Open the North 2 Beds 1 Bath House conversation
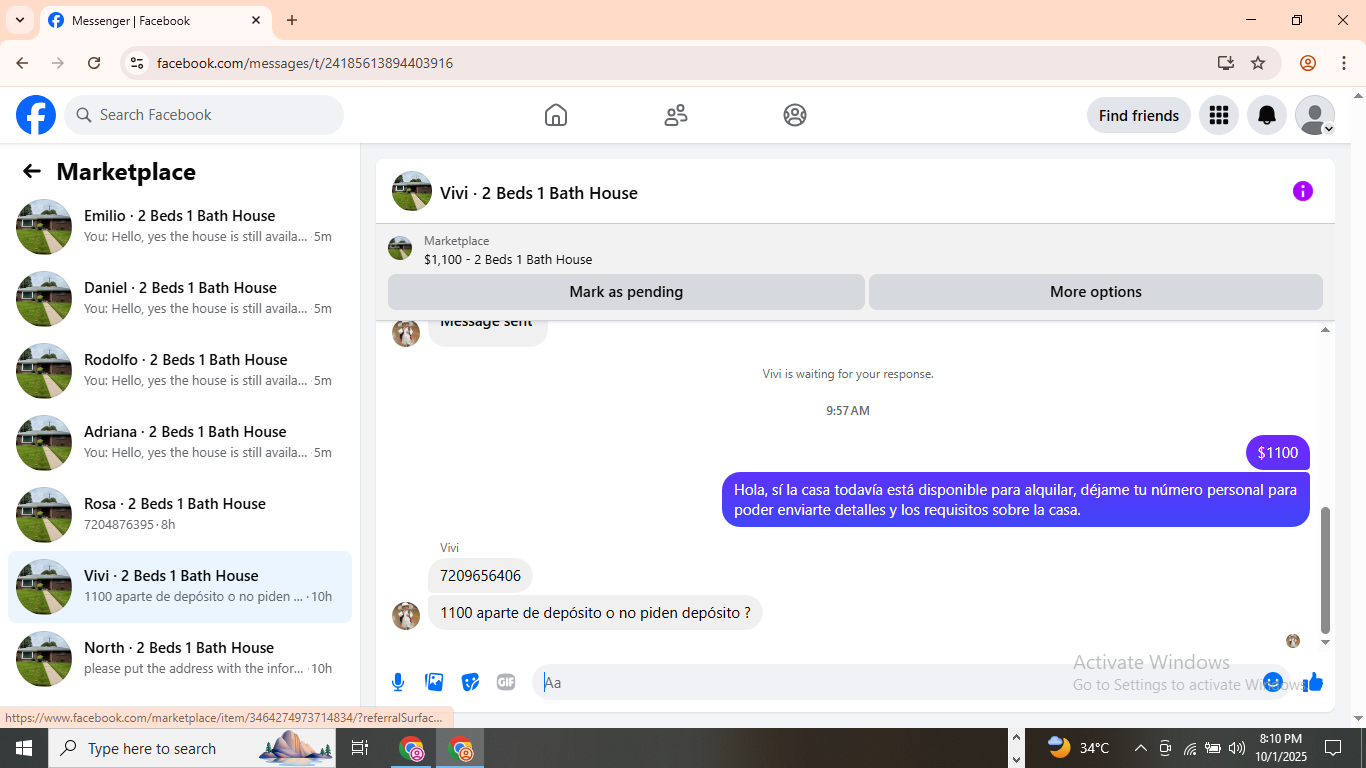1366x768 pixels. [180, 659]
